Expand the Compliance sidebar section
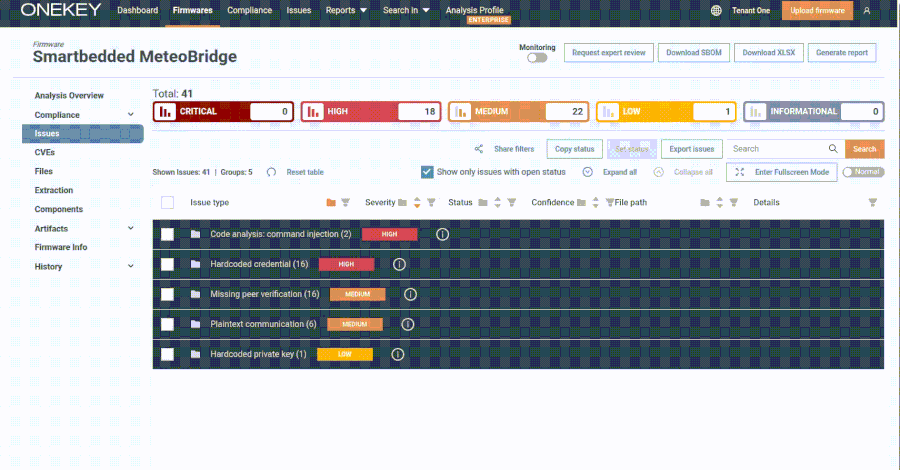900x470 pixels. point(131,115)
